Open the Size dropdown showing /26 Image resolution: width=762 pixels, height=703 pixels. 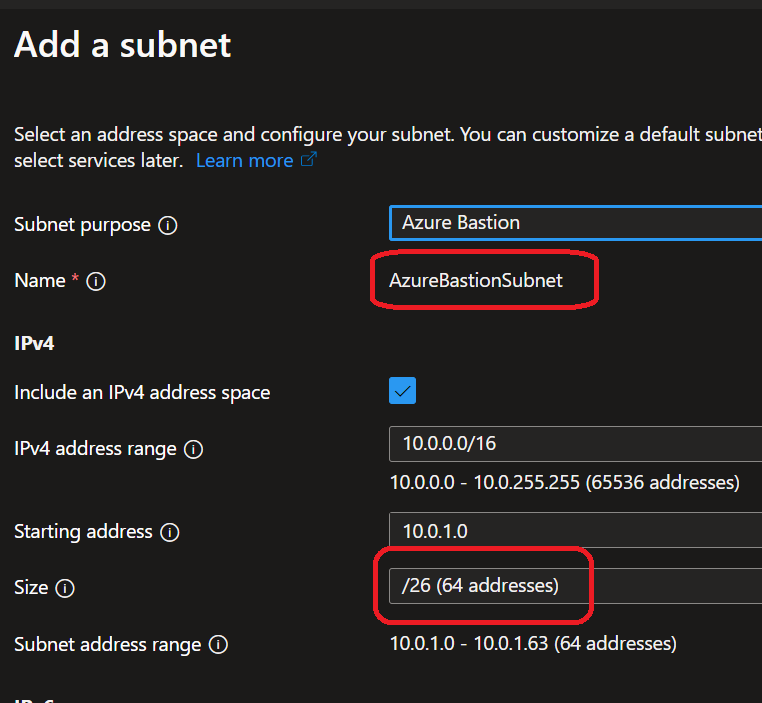coord(575,586)
